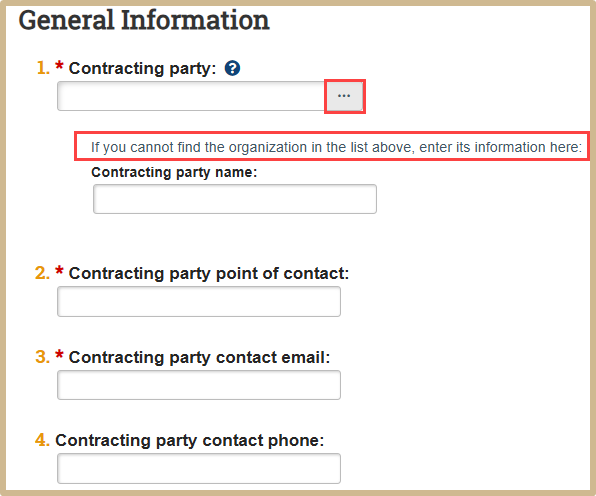The image size is (596, 496).
Task: Click the 'Contracting party:' question label
Action: (x=142, y=69)
